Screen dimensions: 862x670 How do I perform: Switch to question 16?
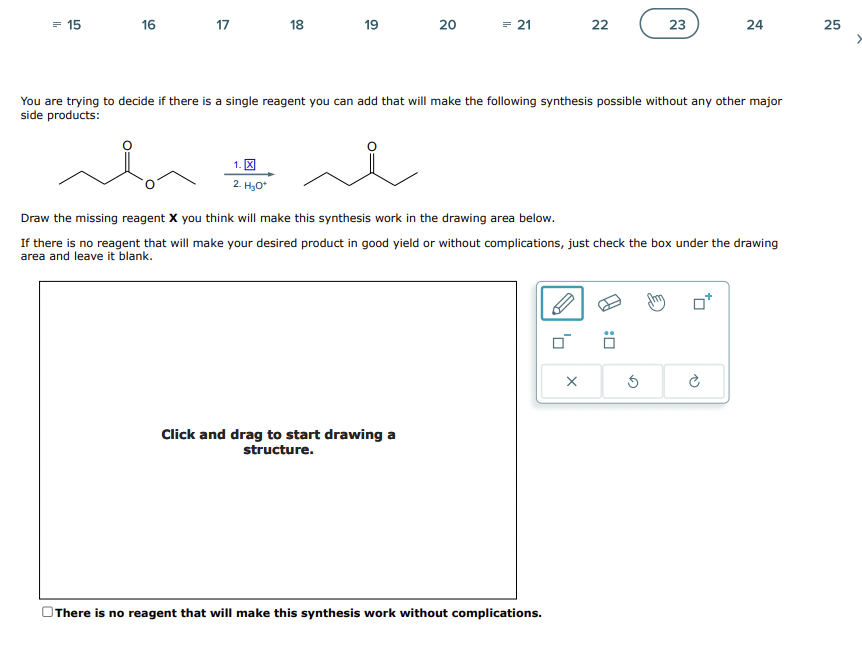pos(148,24)
